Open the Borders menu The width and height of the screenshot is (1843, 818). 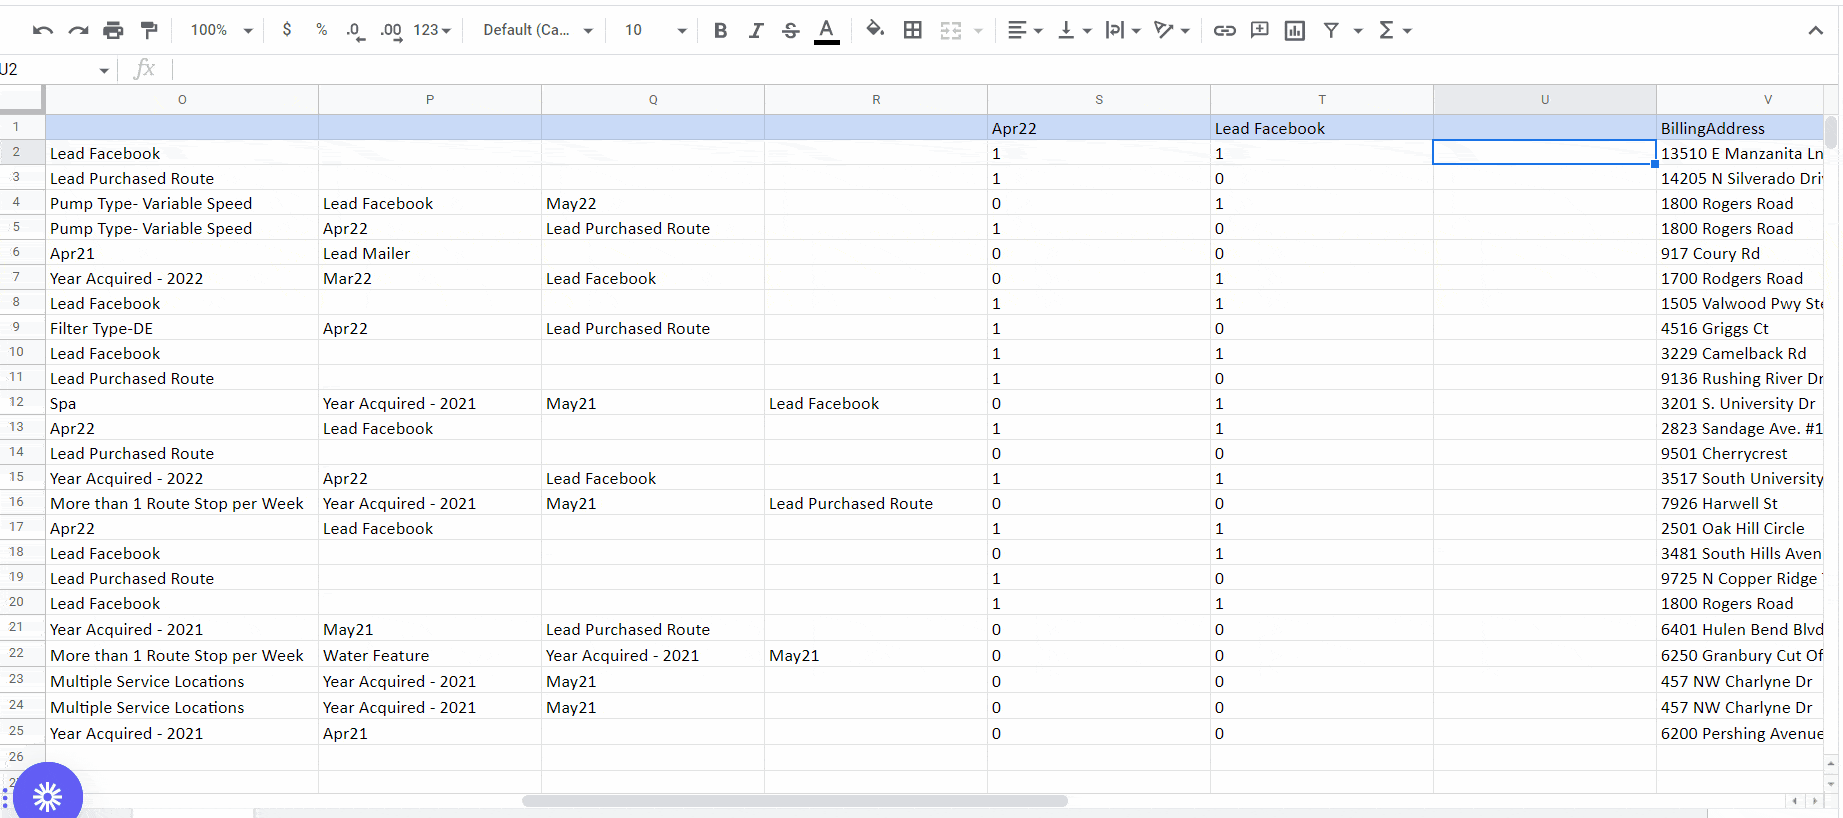912,31
